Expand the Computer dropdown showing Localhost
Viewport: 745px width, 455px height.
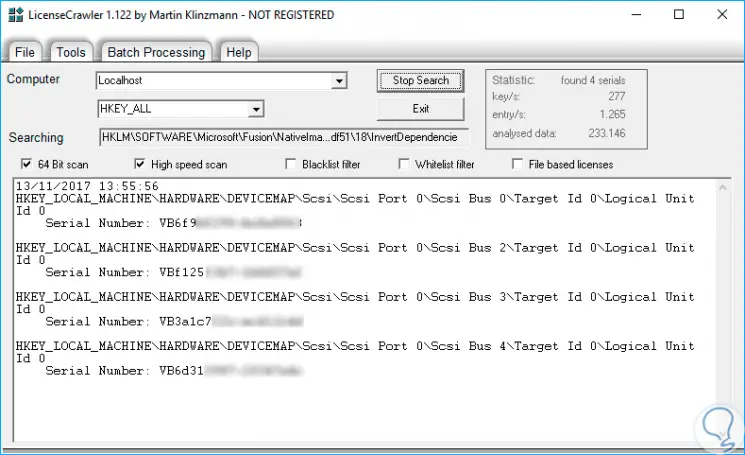tap(339, 81)
